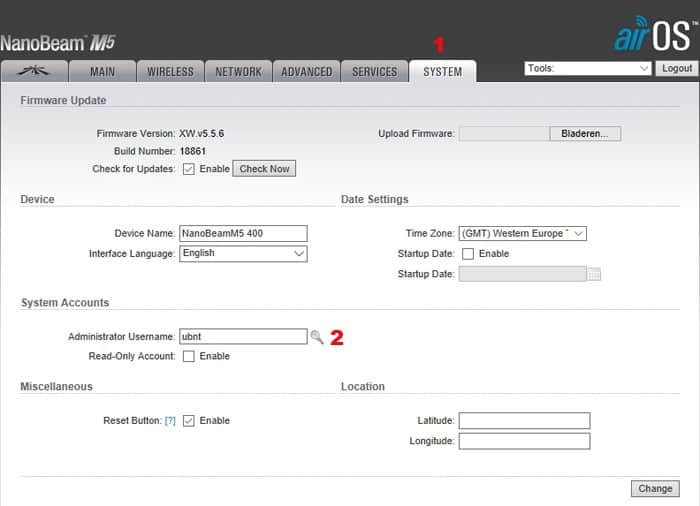The height and width of the screenshot is (506, 700).
Task: Click the Latitude input field
Action: pyautogui.click(x=525, y=420)
